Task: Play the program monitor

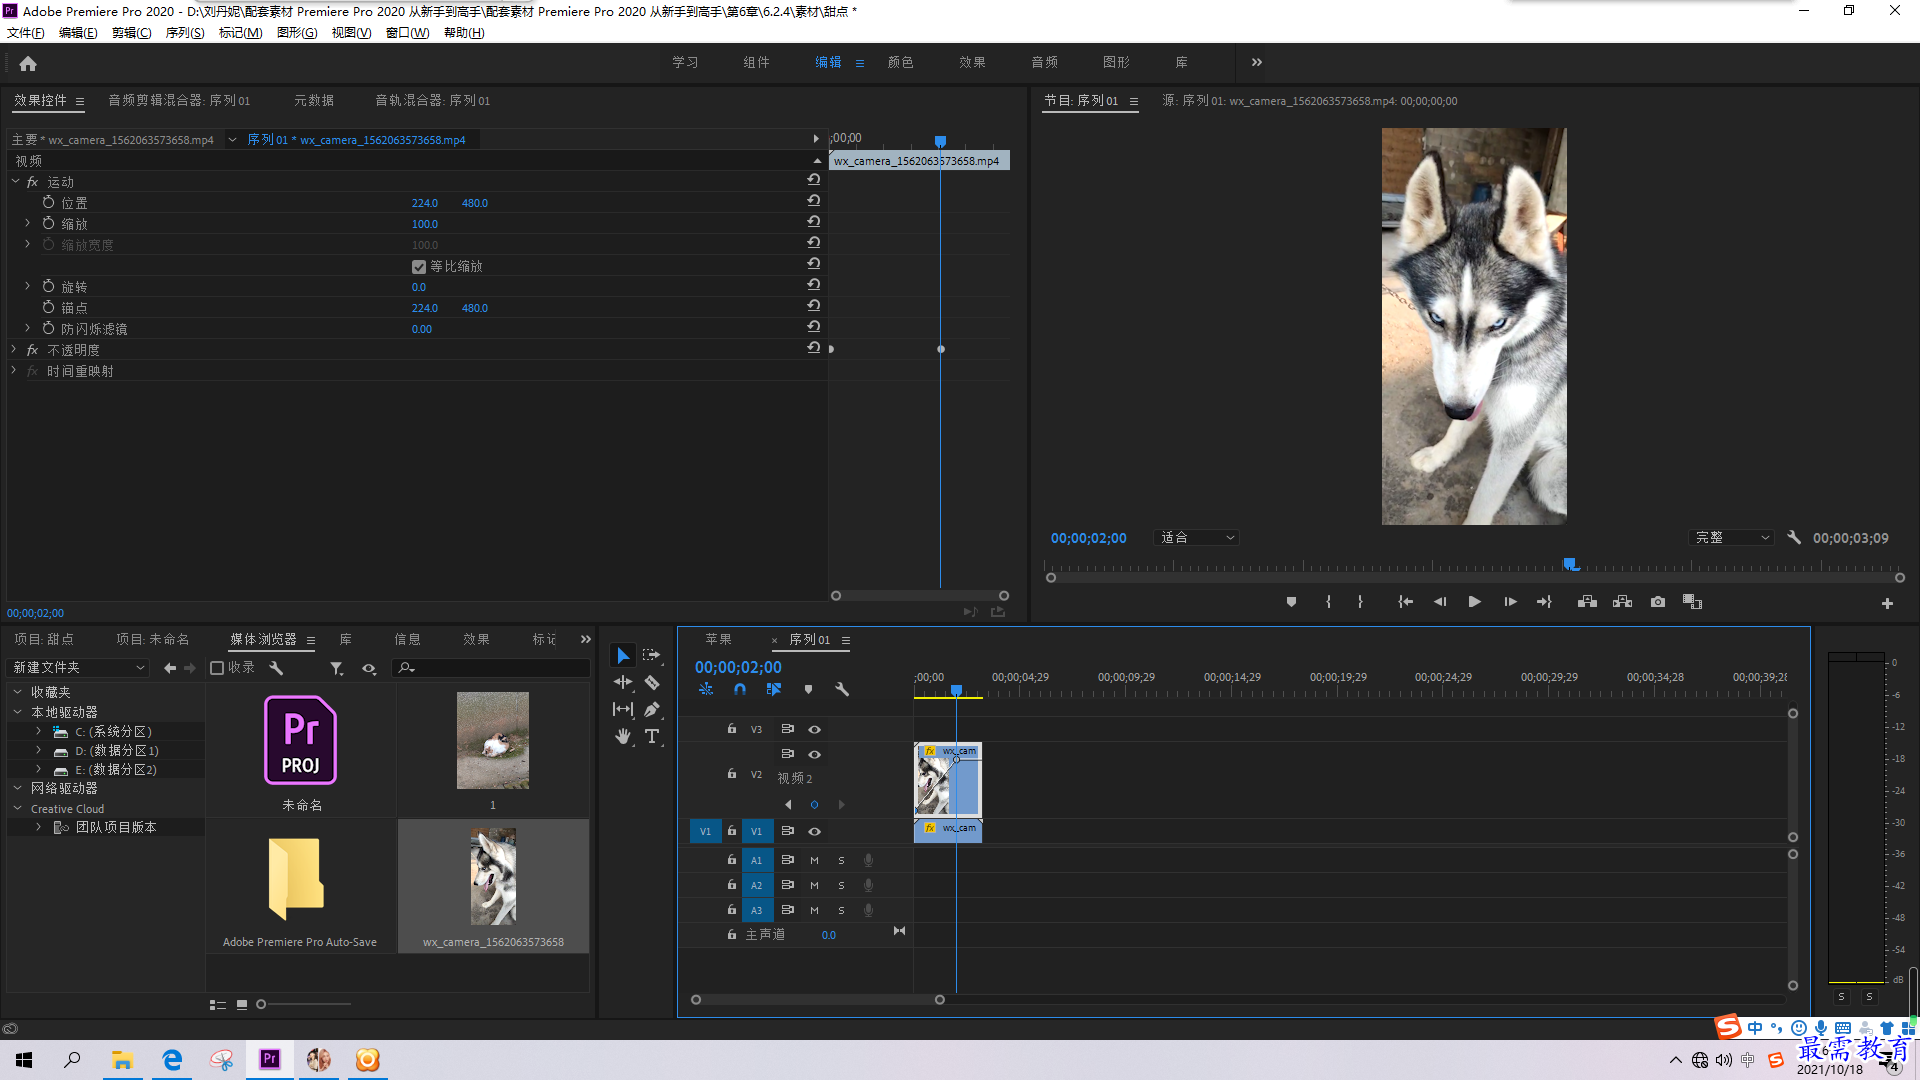Action: coord(1474,602)
